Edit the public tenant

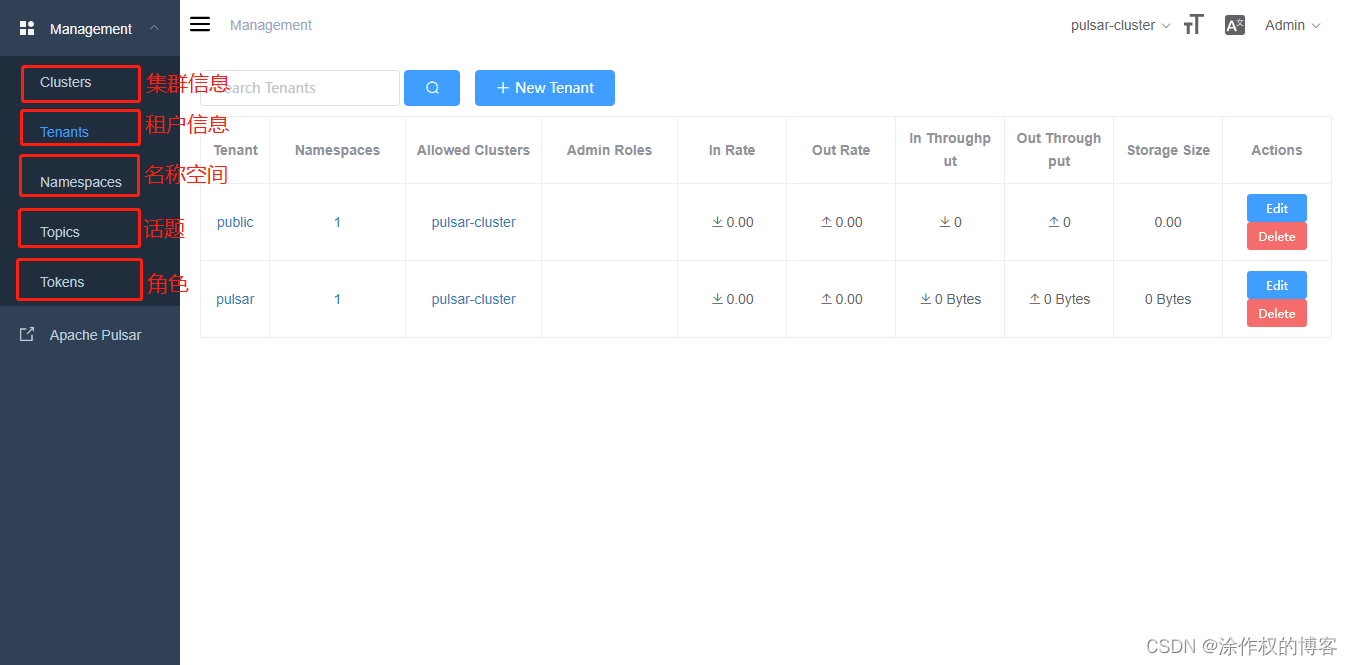[x=1277, y=208]
